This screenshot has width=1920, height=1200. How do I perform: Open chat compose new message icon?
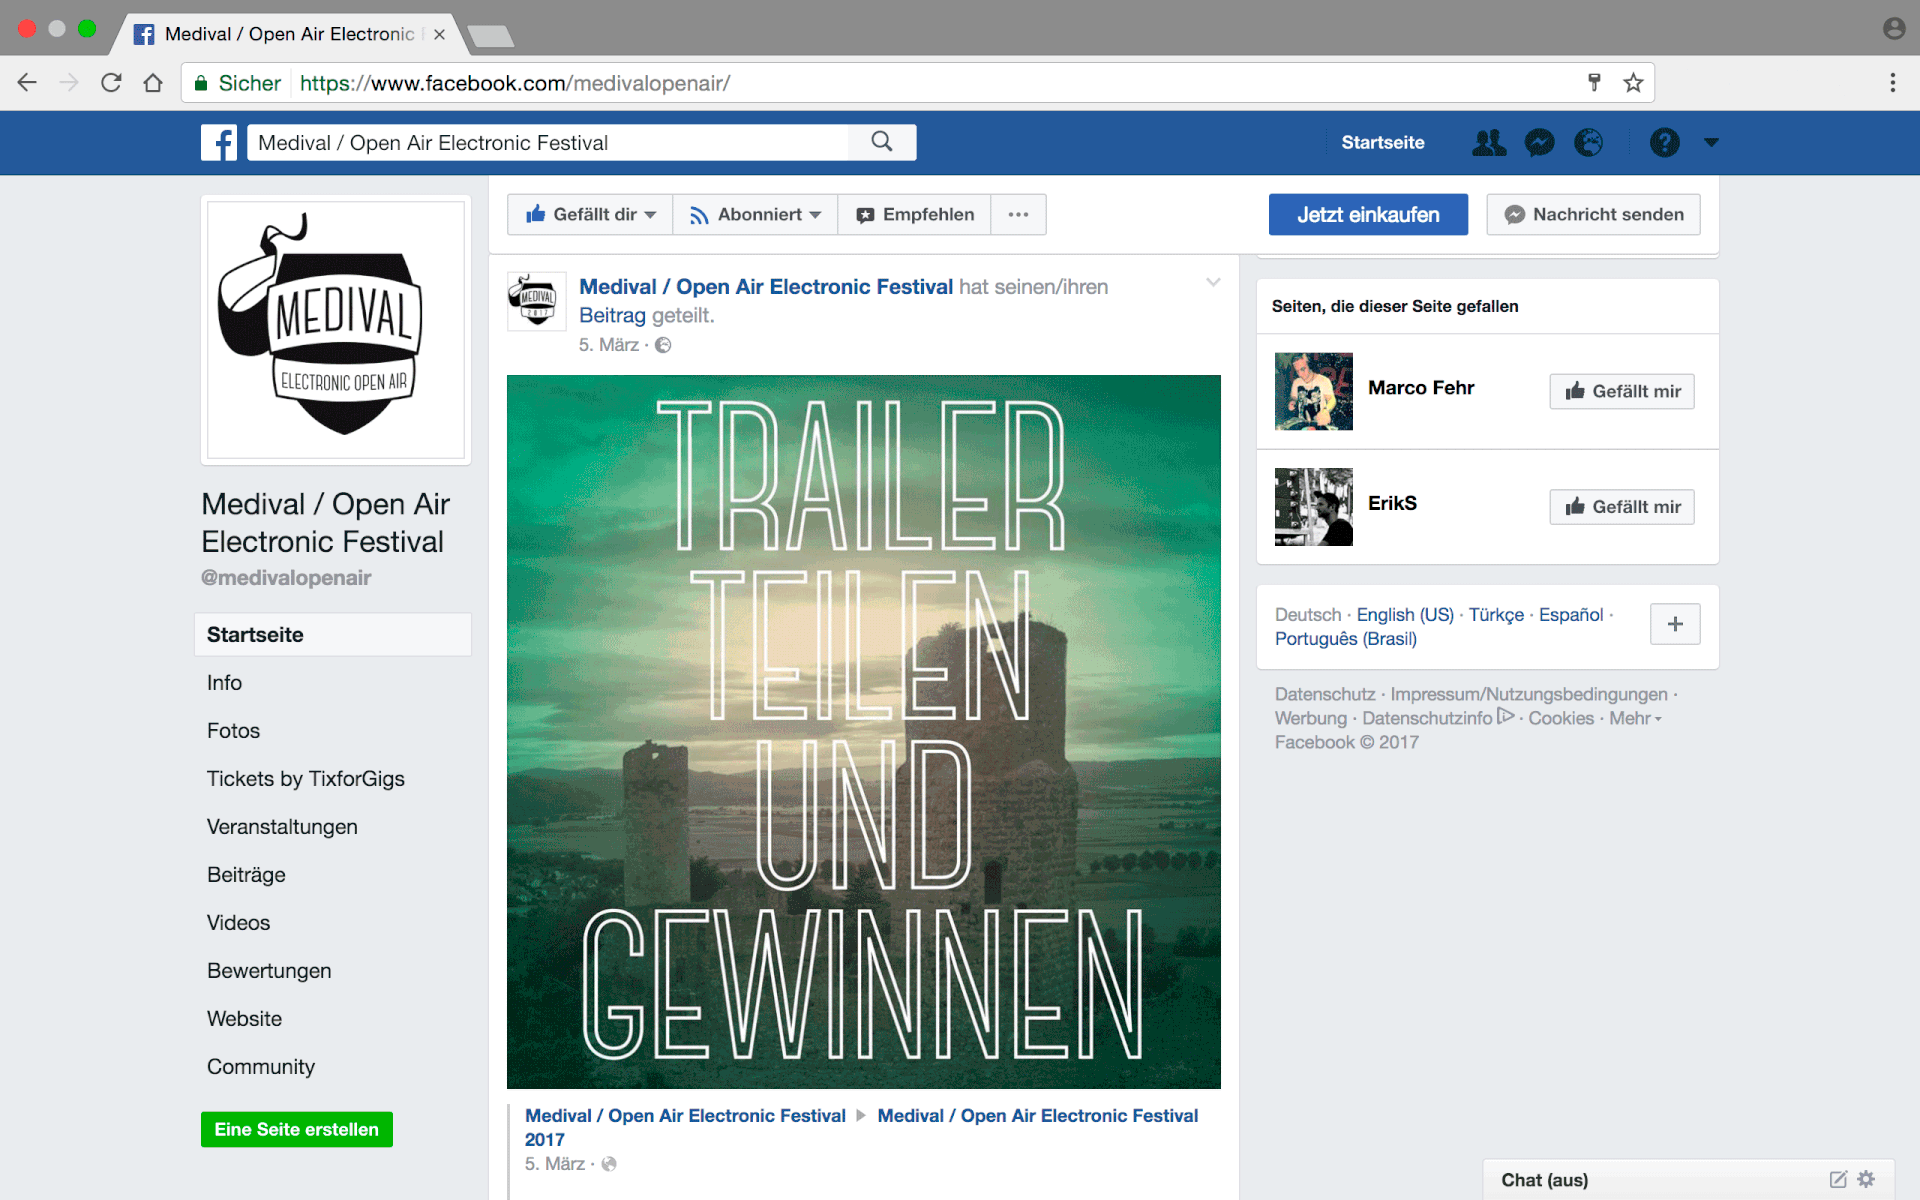click(x=1838, y=1179)
